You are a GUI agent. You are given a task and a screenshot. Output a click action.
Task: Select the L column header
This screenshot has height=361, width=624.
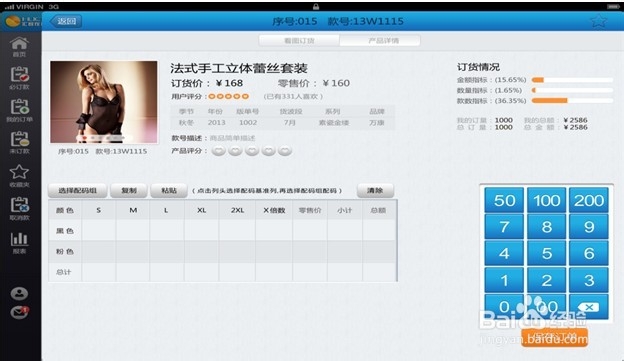point(167,210)
